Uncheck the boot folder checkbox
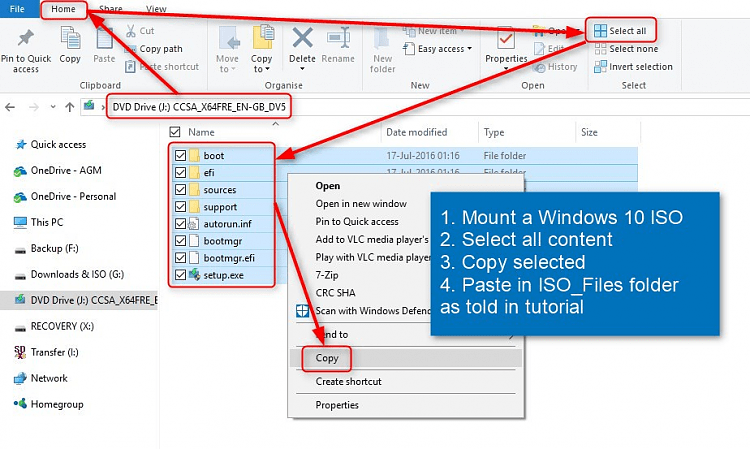 tap(180, 155)
